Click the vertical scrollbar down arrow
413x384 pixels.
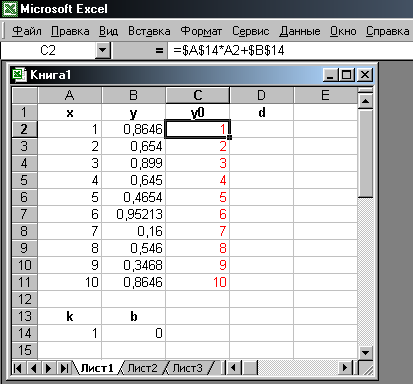click(x=365, y=352)
